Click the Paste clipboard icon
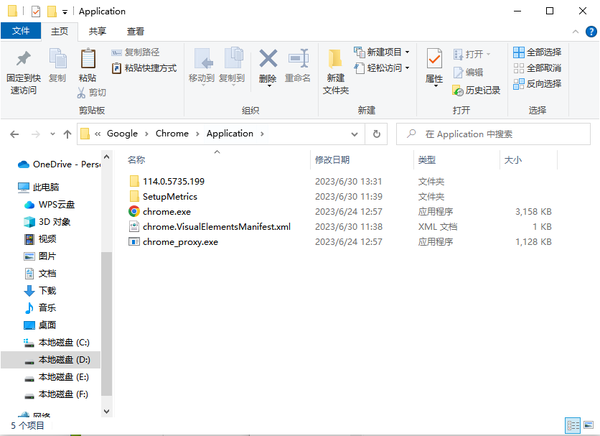Viewport: 600px width, 436px height. coord(88,59)
